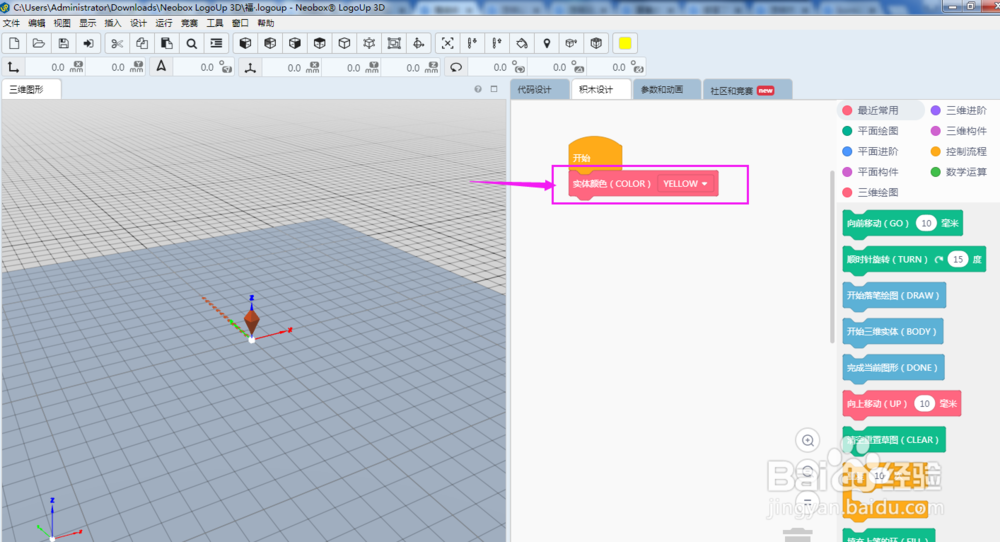Click the import arrow toolbar icon
The width and height of the screenshot is (1000, 542).
point(89,43)
